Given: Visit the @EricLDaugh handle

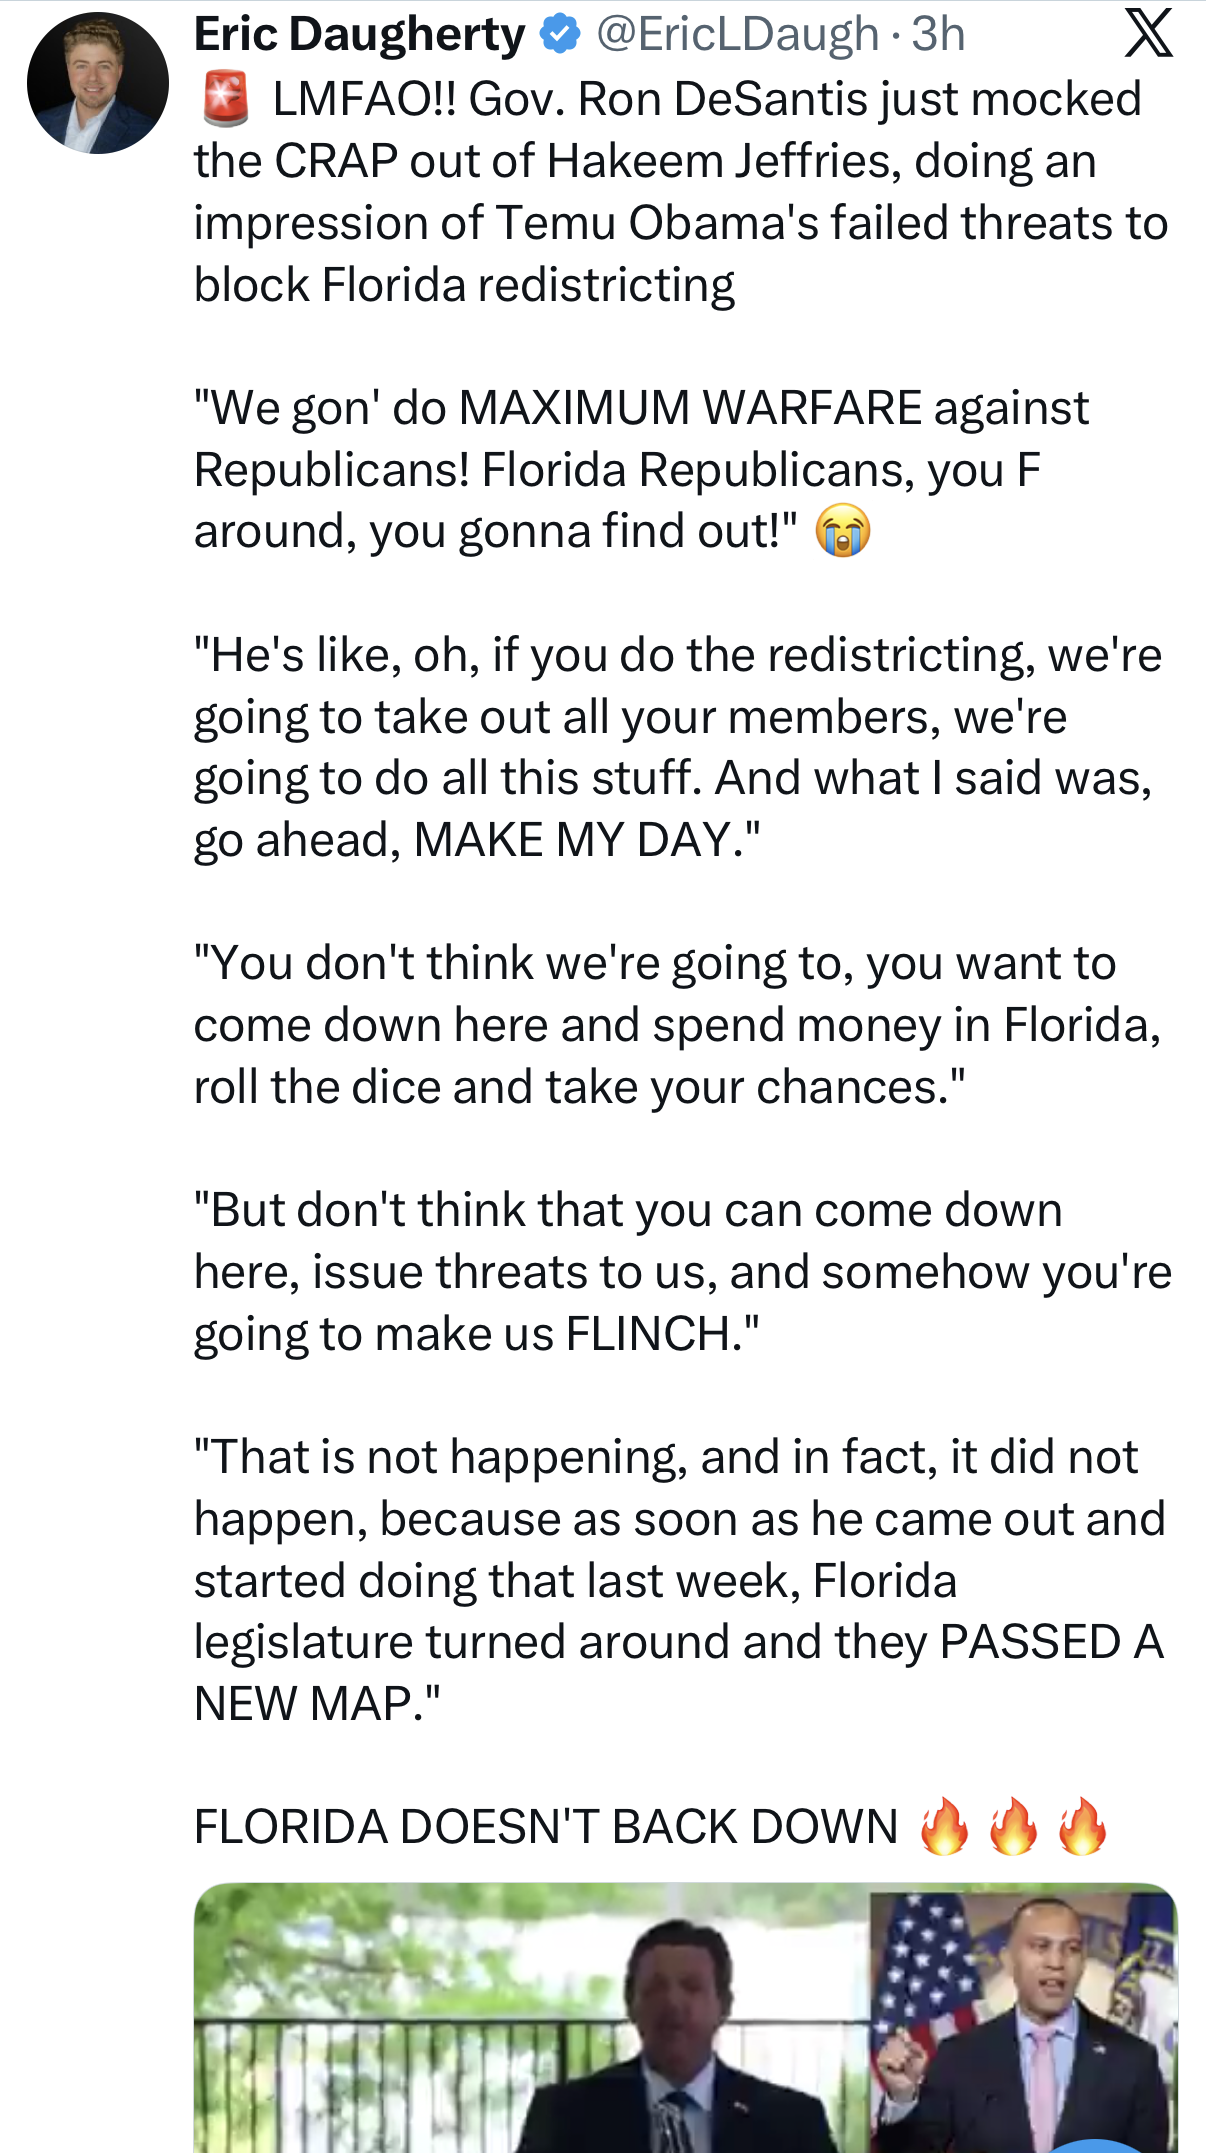Looking at the screenshot, I should (x=738, y=34).
